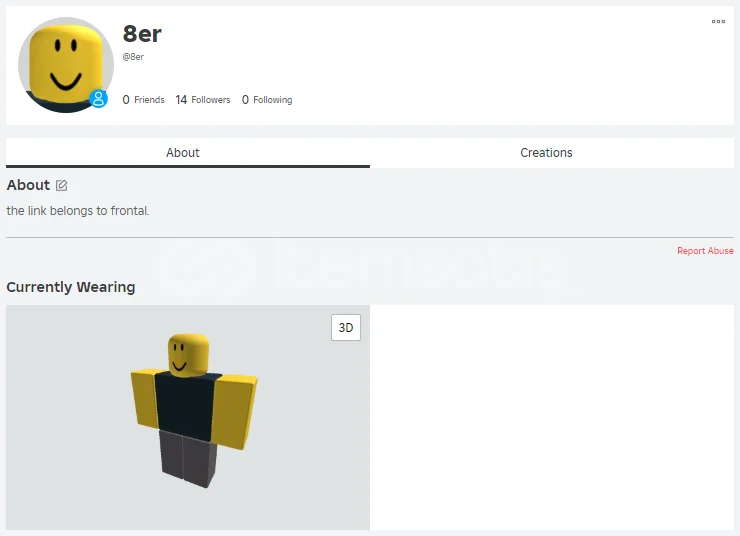Click the avatar's black torso in preview

(x=185, y=406)
